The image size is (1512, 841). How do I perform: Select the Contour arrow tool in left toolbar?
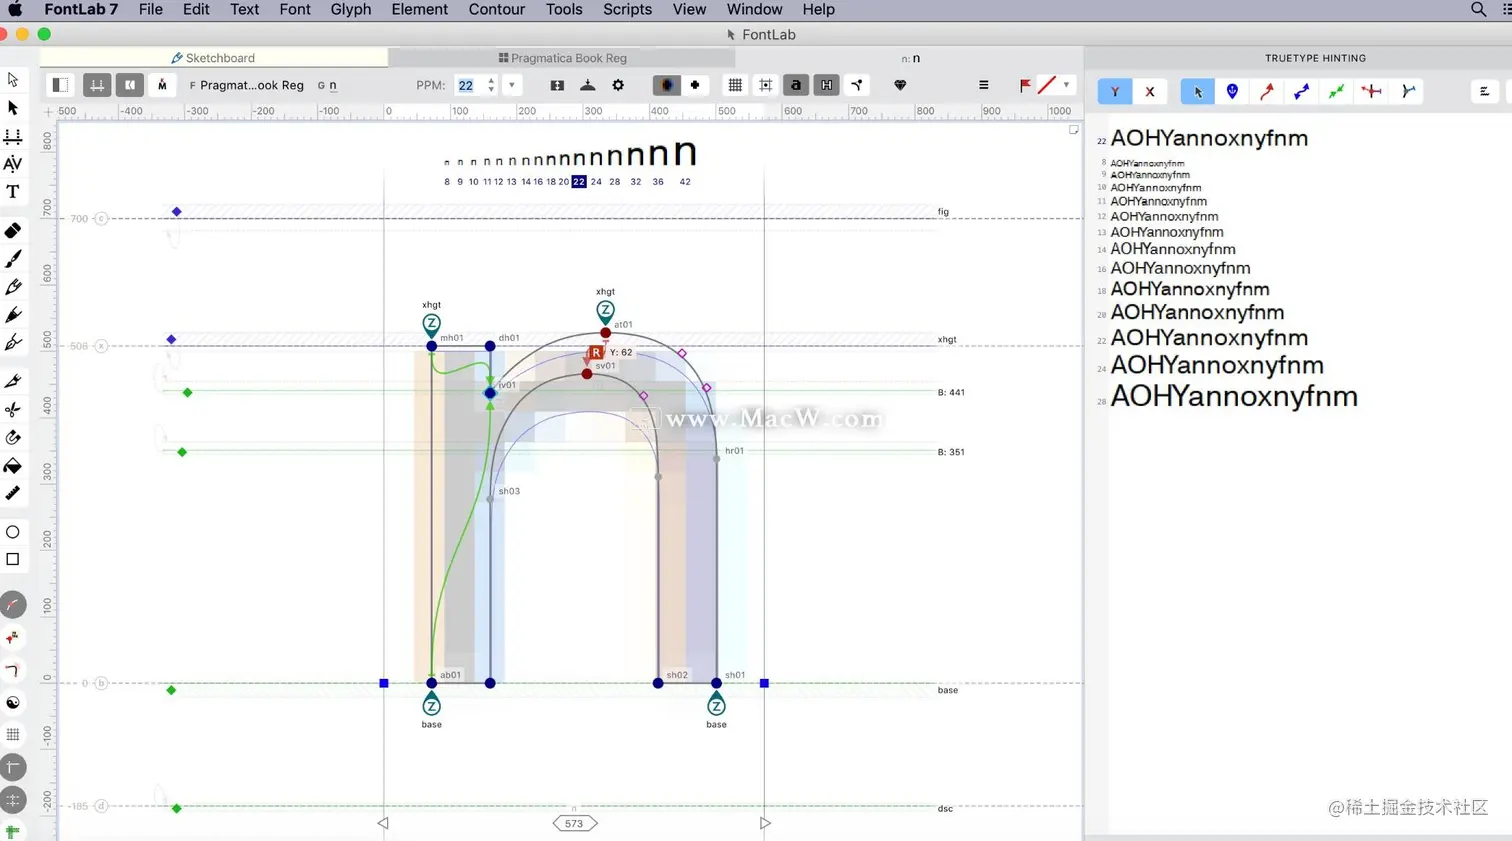click(x=13, y=79)
